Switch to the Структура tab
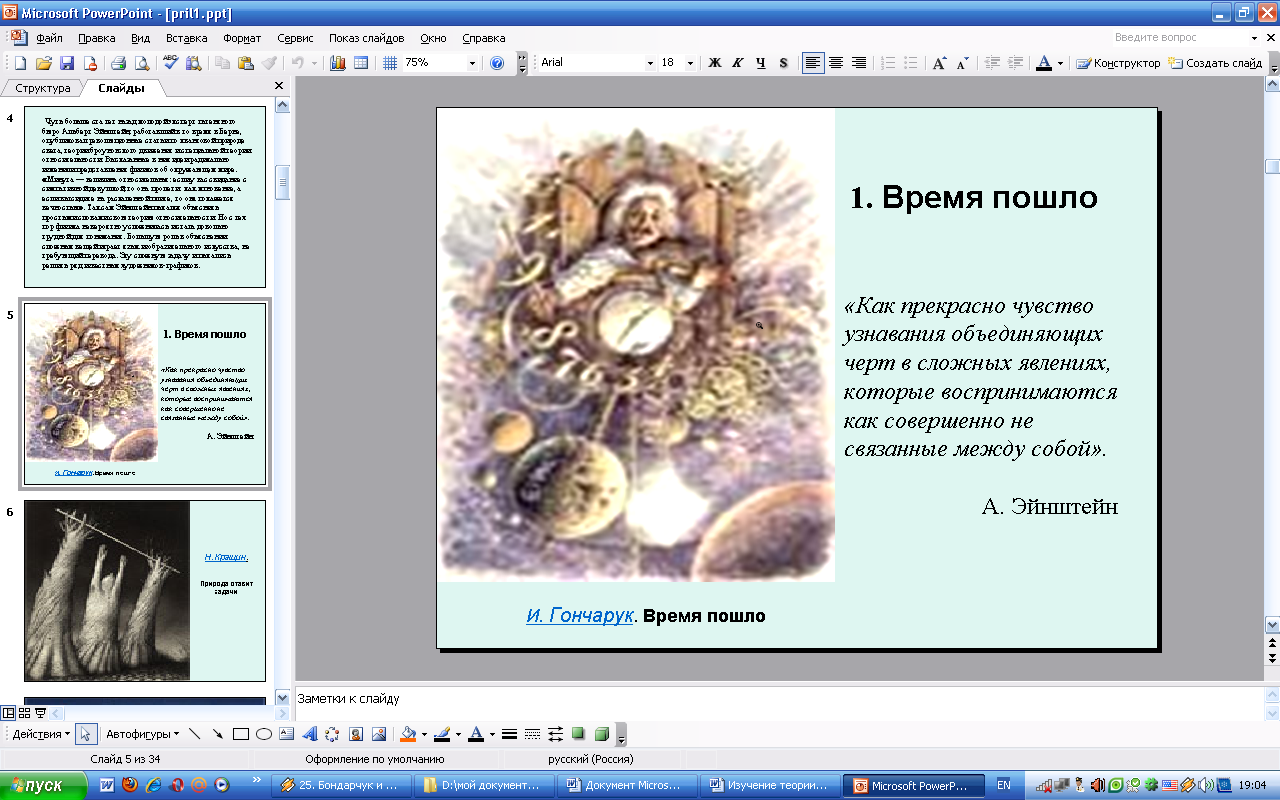 coord(43,88)
